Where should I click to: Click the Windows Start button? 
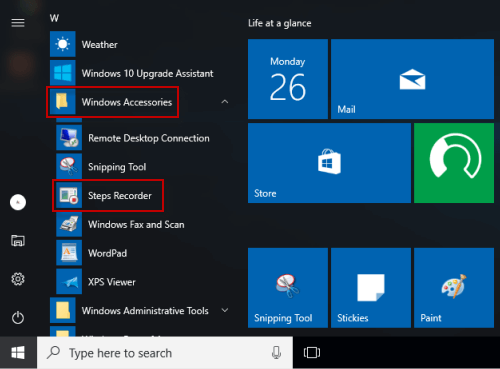click(x=18, y=353)
